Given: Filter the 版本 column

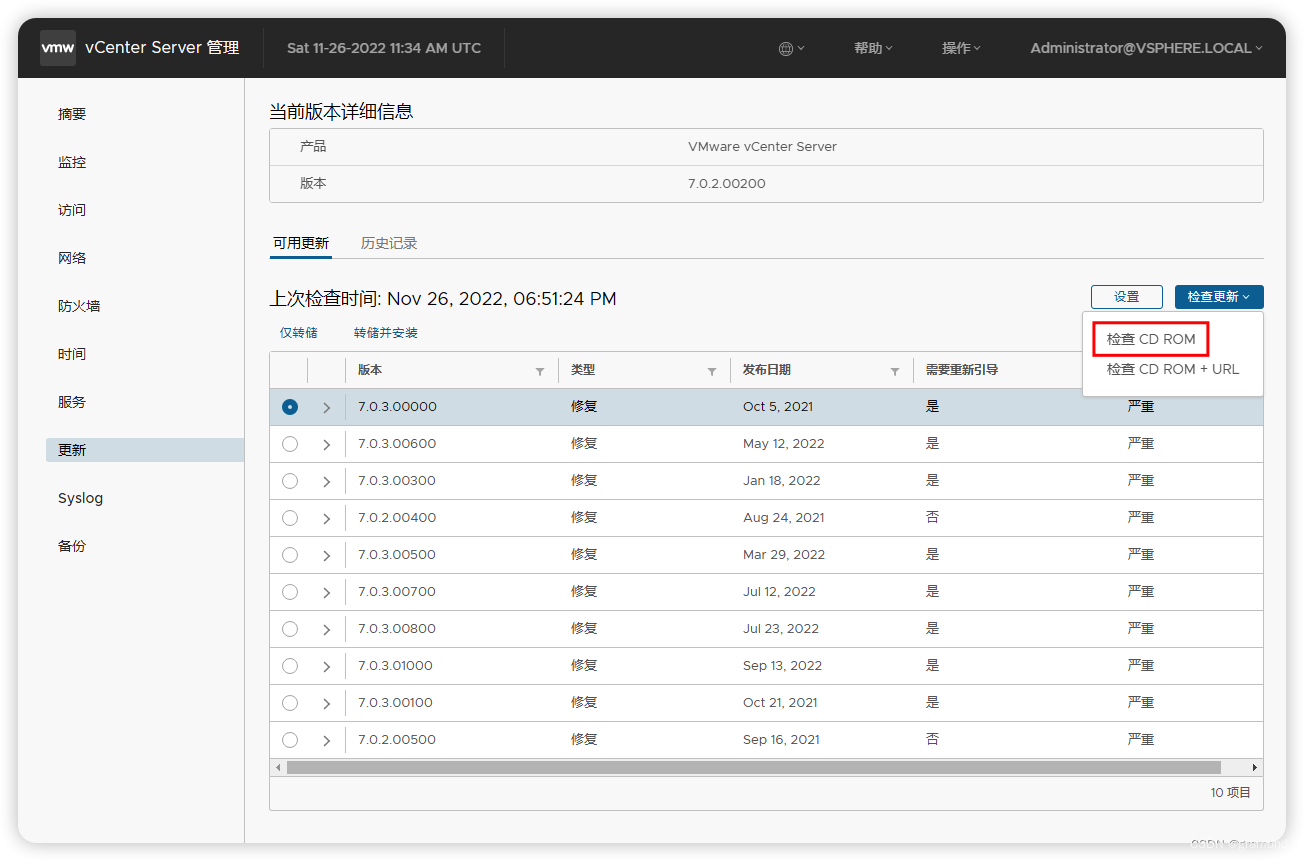Looking at the screenshot, I should [x=540, y=371].
